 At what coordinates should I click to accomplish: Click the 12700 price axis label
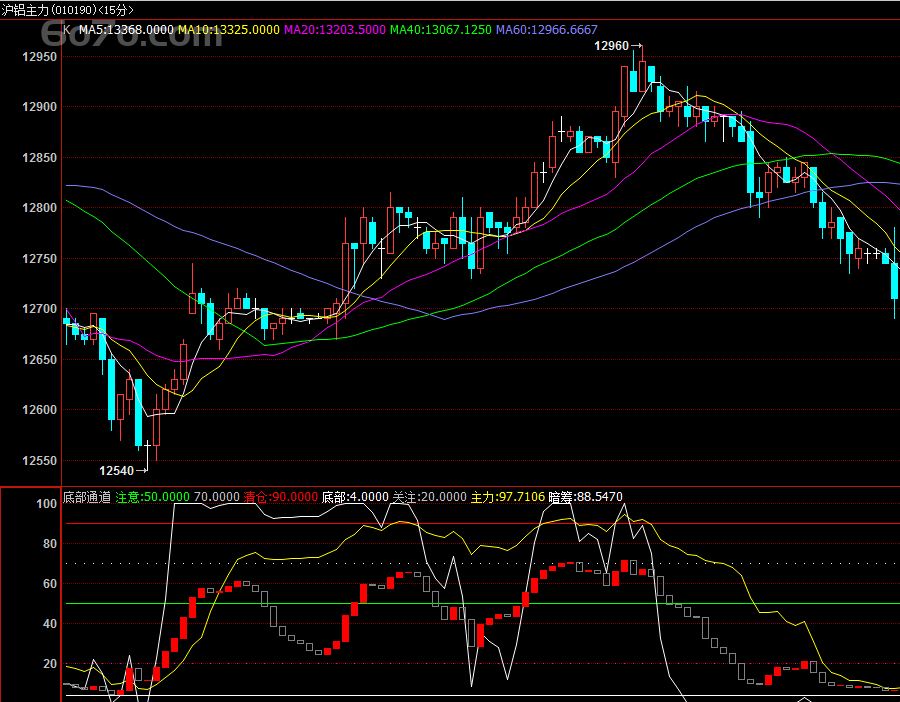[x=40, y=309]
